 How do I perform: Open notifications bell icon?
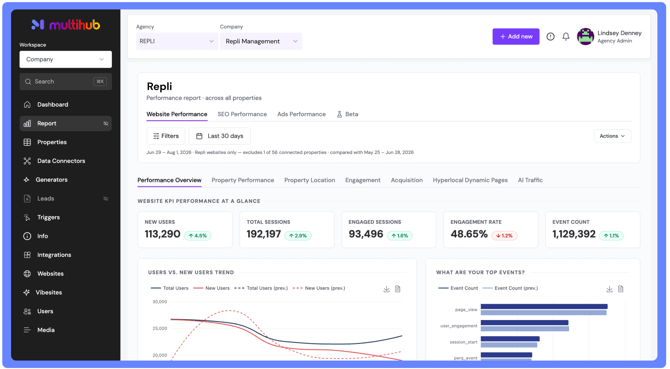click(566, 37)
